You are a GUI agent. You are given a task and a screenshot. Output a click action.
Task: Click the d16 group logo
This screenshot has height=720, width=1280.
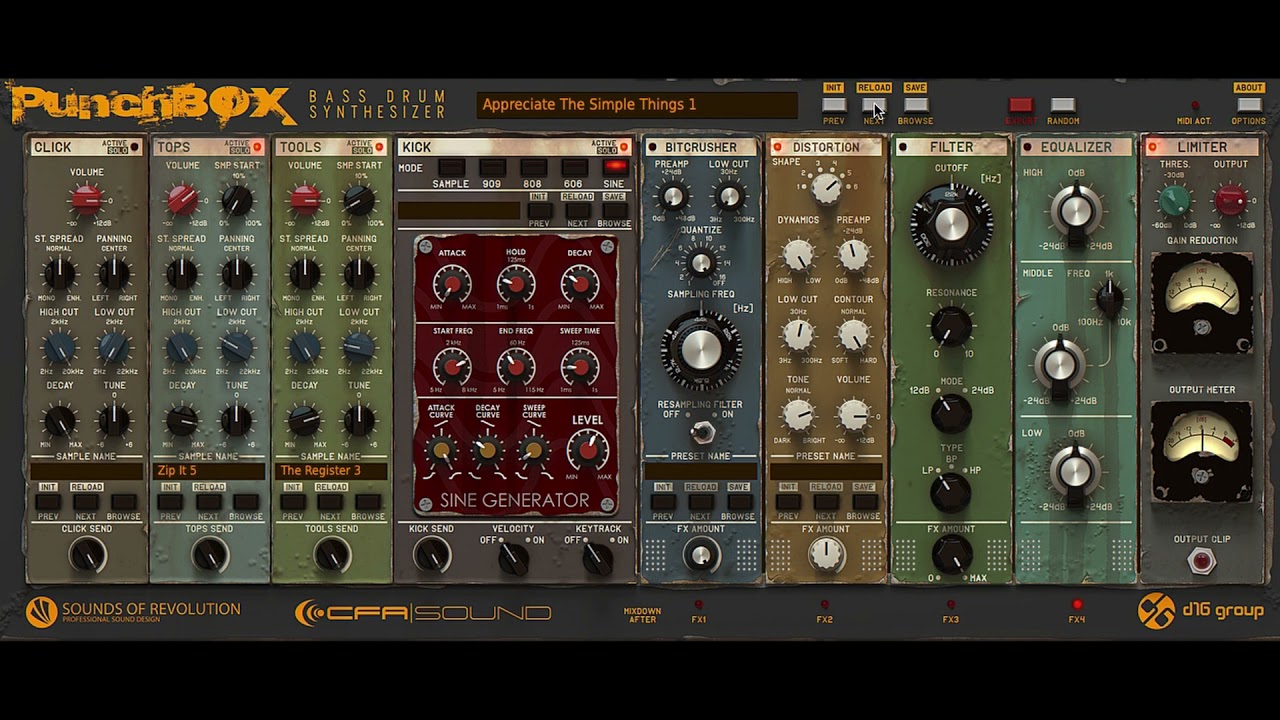(x=1201, y=611)
